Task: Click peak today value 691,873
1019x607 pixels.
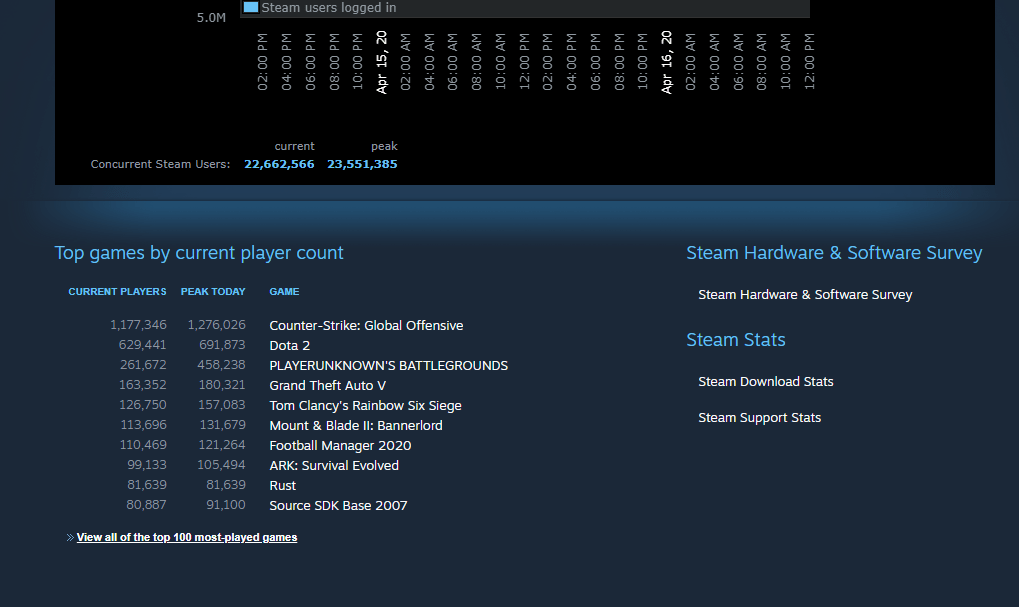Action: tap(222, 345)
